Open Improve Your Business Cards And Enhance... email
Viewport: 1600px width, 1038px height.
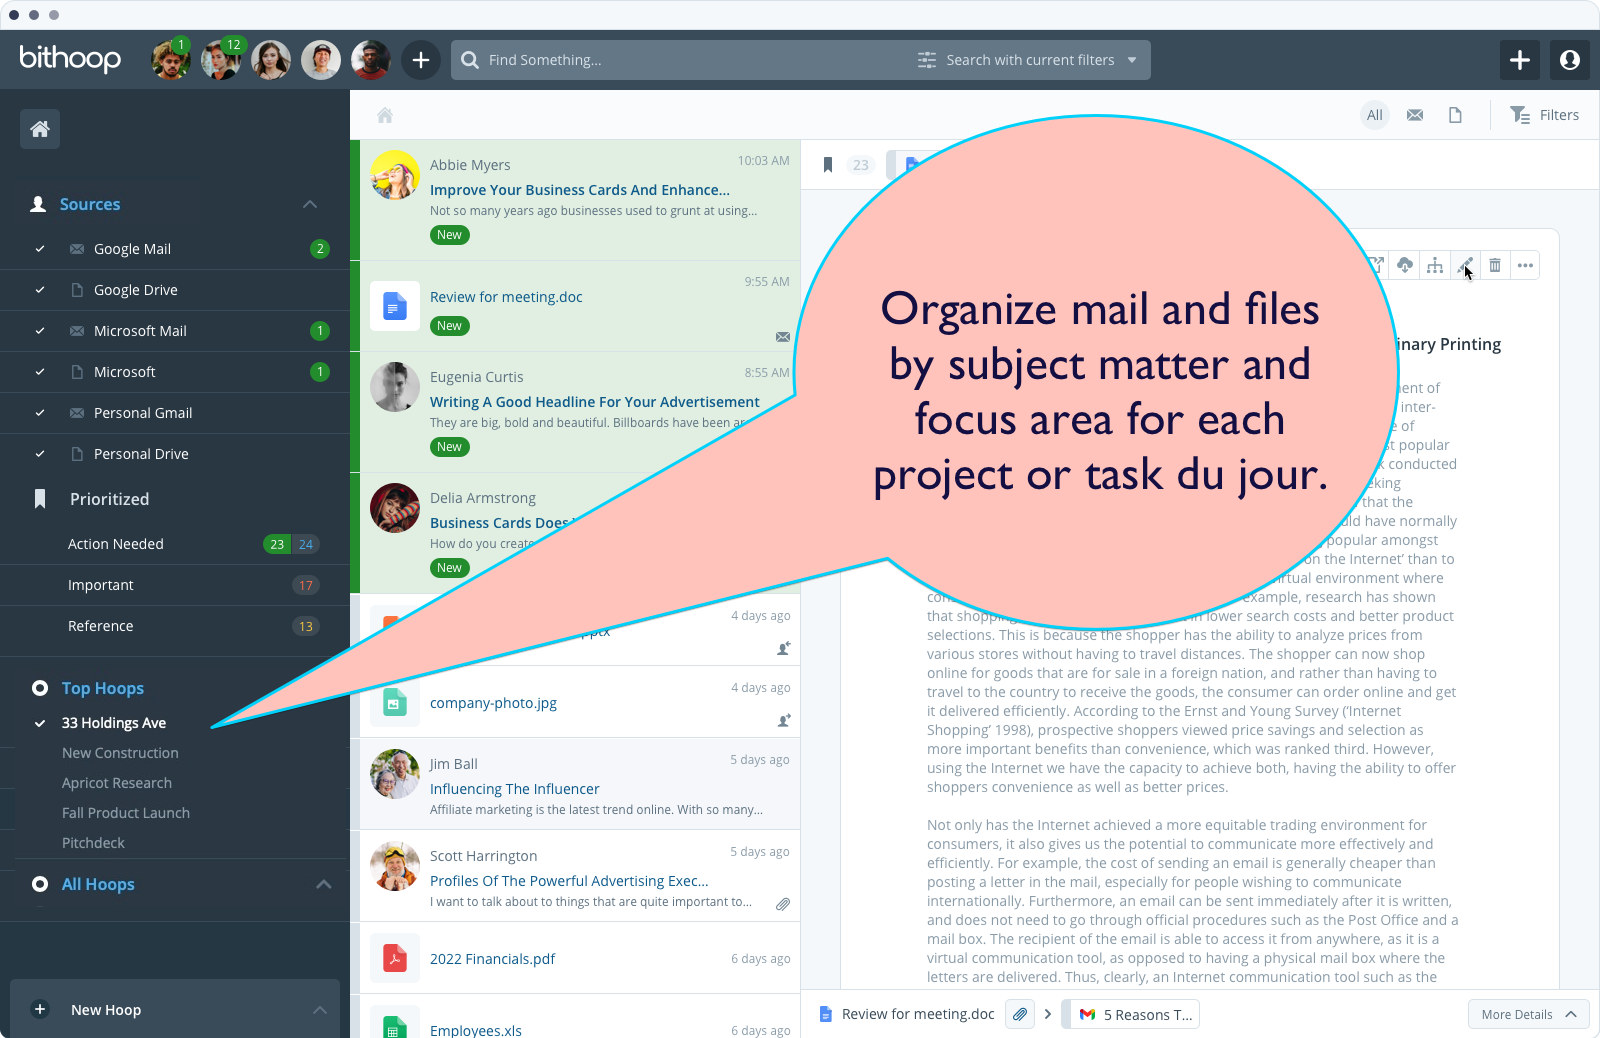[x=580, y=190]
